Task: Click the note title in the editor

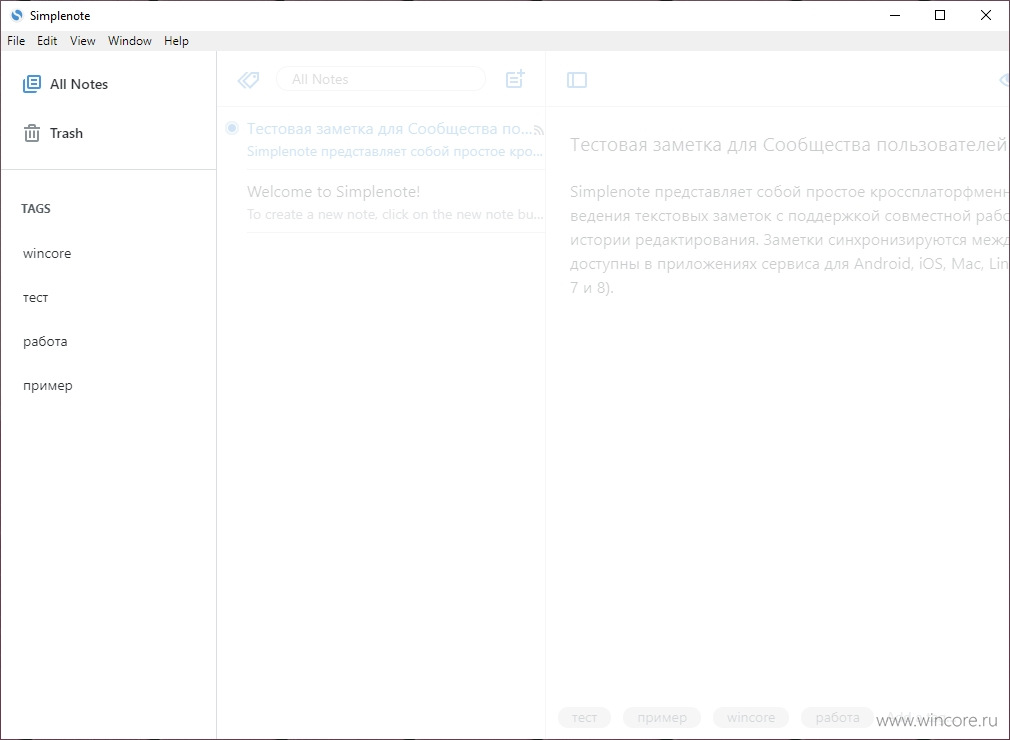Action: (x=788, y=145)
